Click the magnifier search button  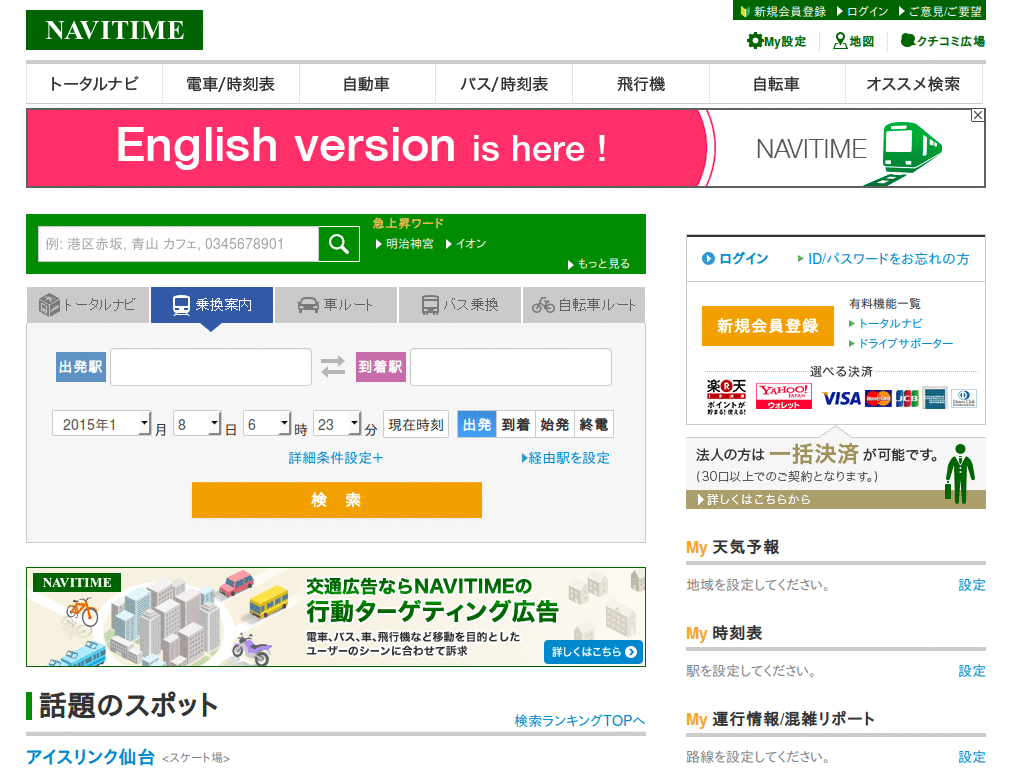(x=339, y=244)
